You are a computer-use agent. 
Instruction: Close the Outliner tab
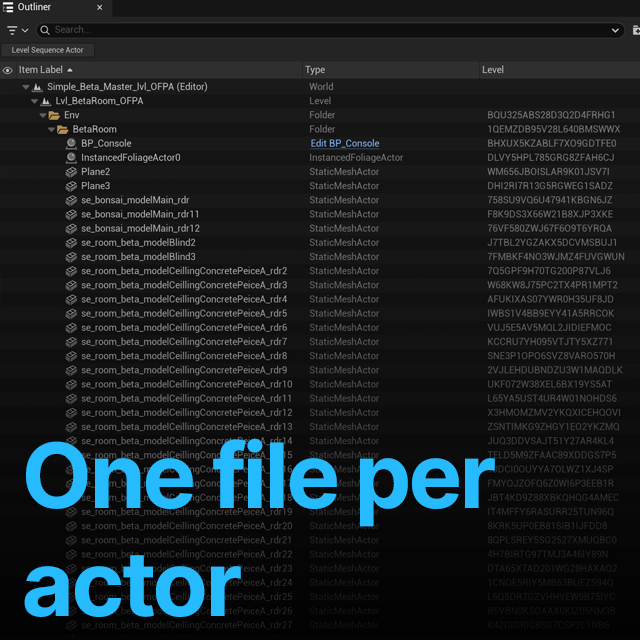click(x=99, y=7)
